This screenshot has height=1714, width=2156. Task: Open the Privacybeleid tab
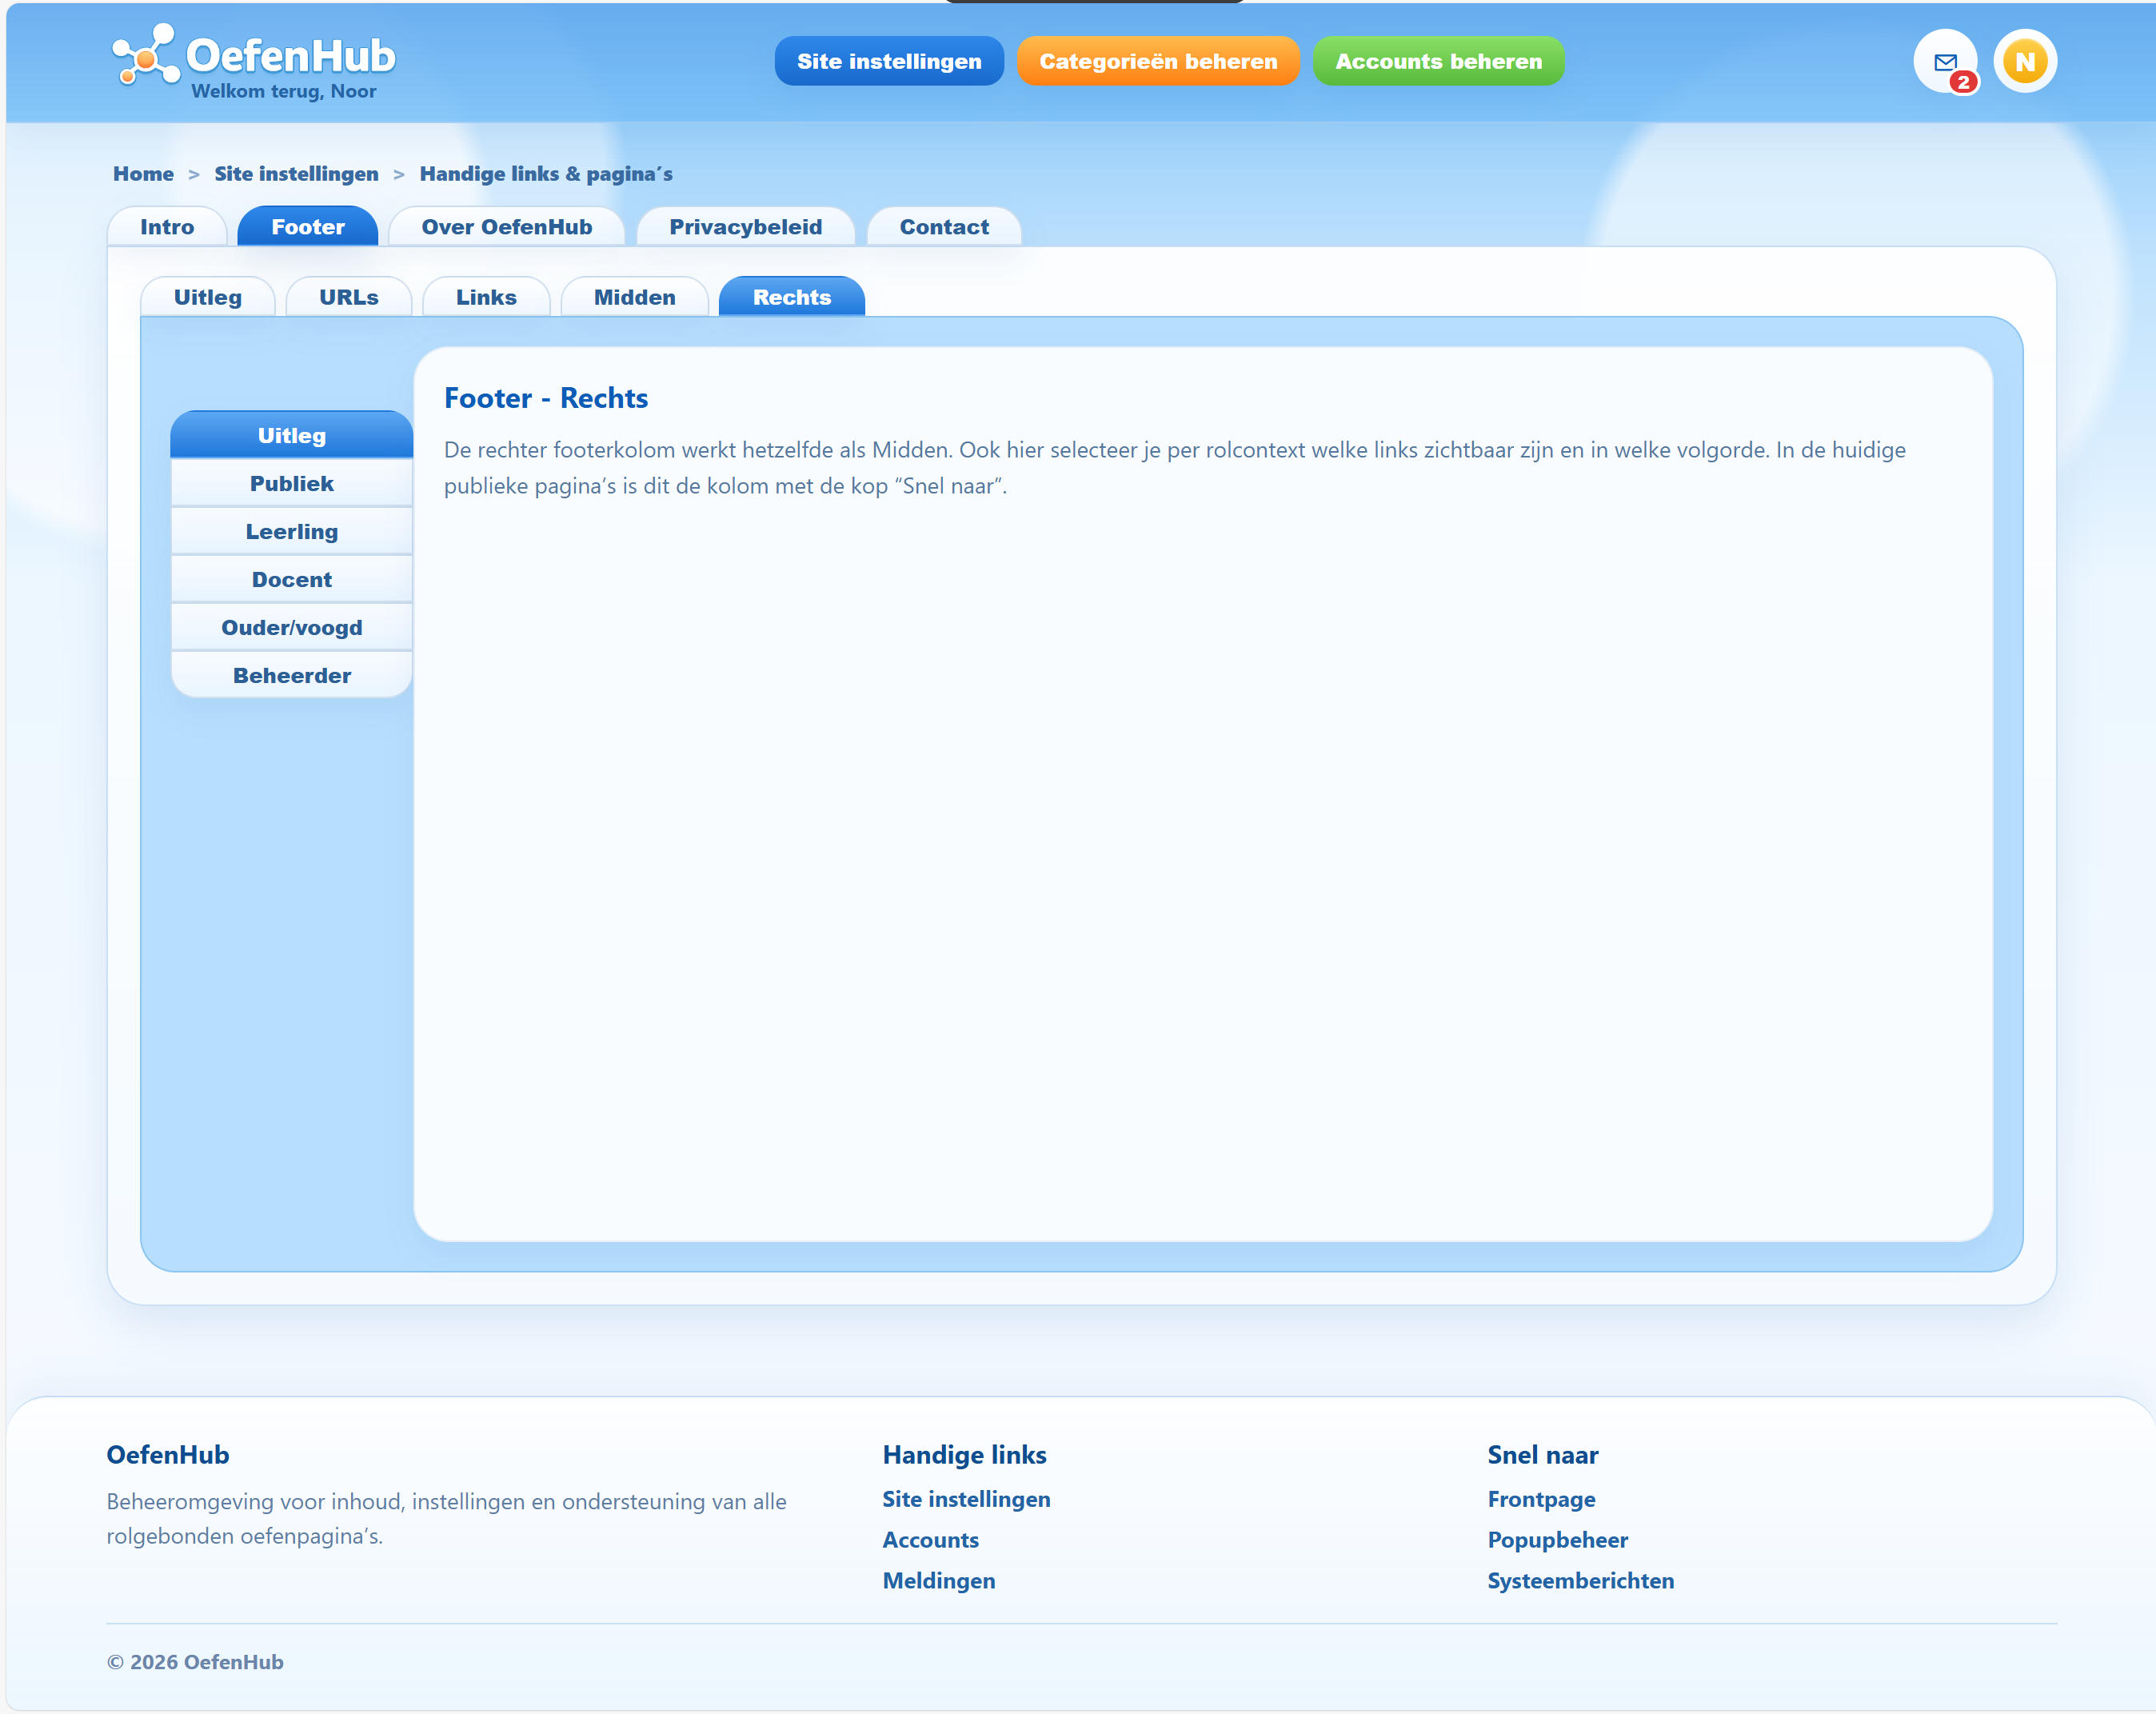(746, 227)
